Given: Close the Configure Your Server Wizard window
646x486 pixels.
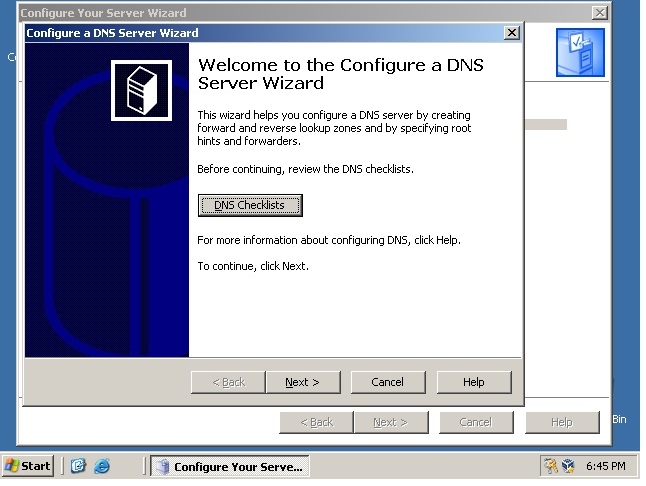Looking at the screenshot, I should pos(599,13).
